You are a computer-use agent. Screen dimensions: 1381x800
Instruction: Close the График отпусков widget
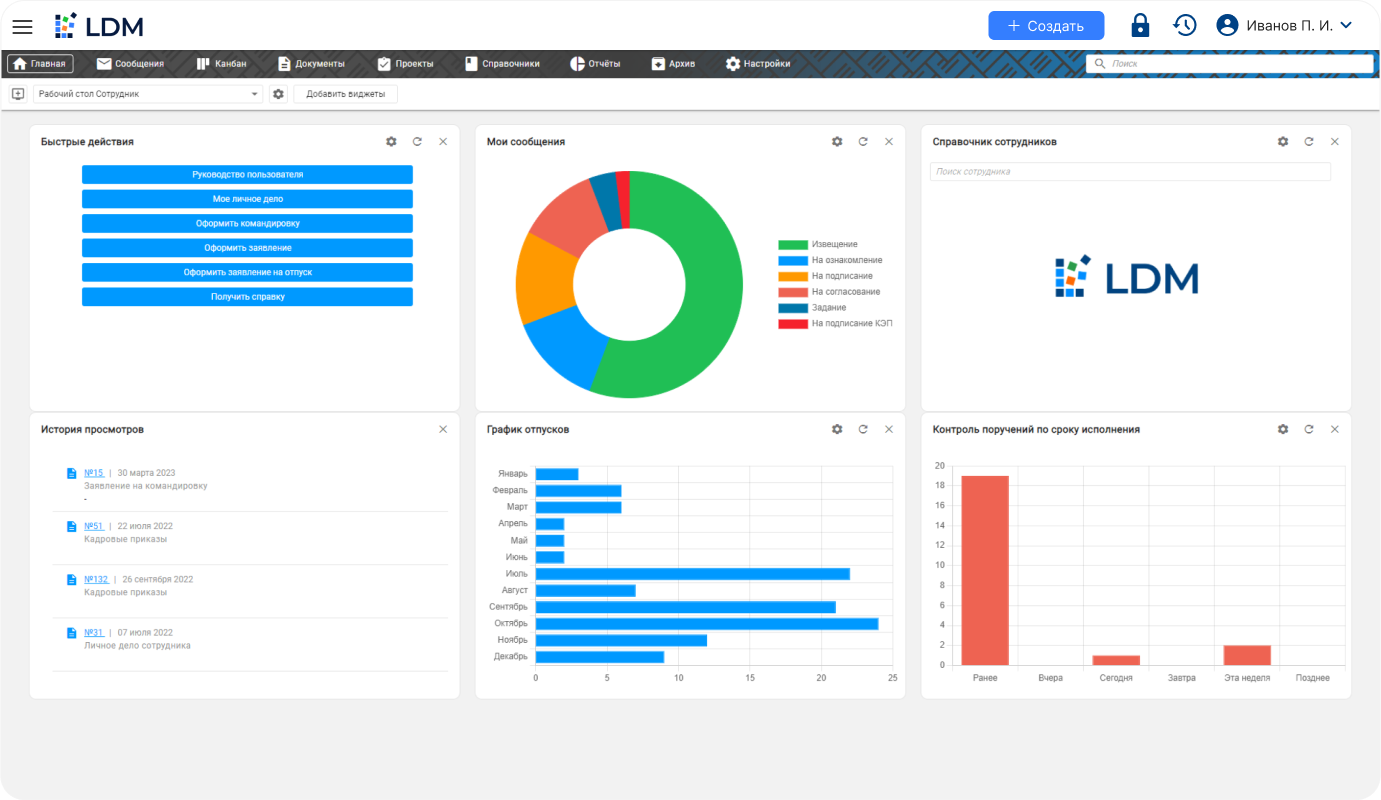click(889, 429)
